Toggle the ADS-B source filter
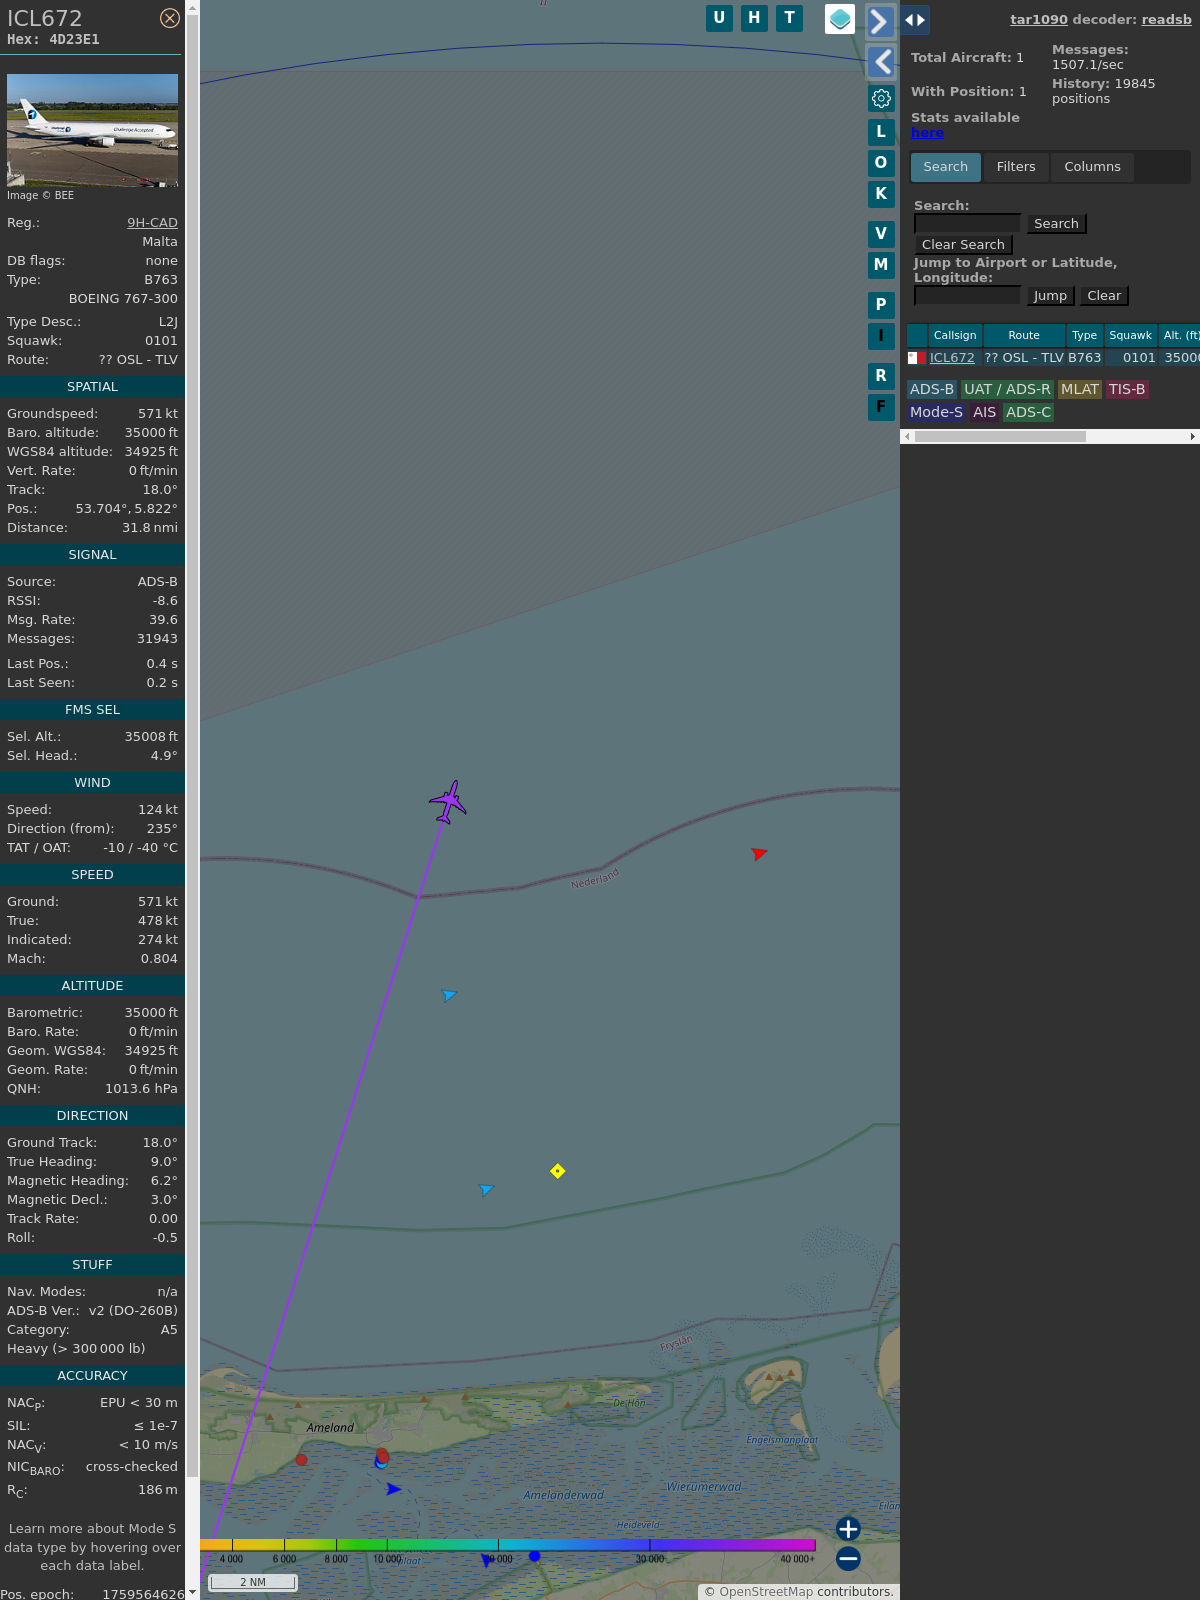1200x1600 pixels. pyautogui.click(x=931, y=389)
